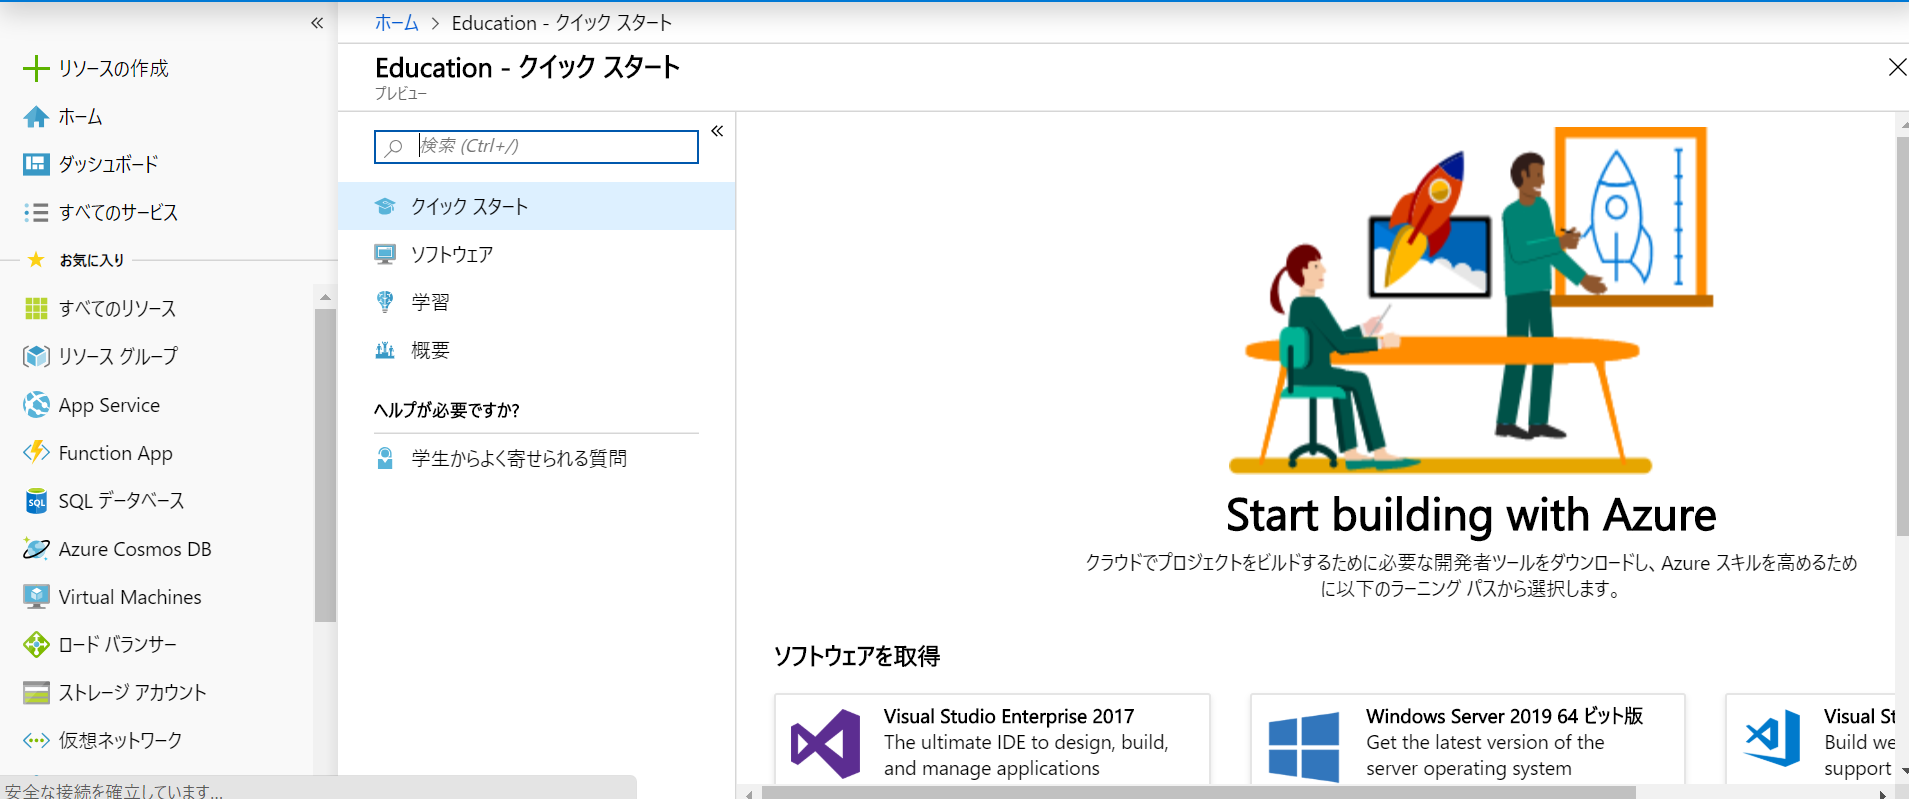This screenshot has width=1909, height=799.
Task: Click the Overview chart icon
Action: tap(385, 350)
